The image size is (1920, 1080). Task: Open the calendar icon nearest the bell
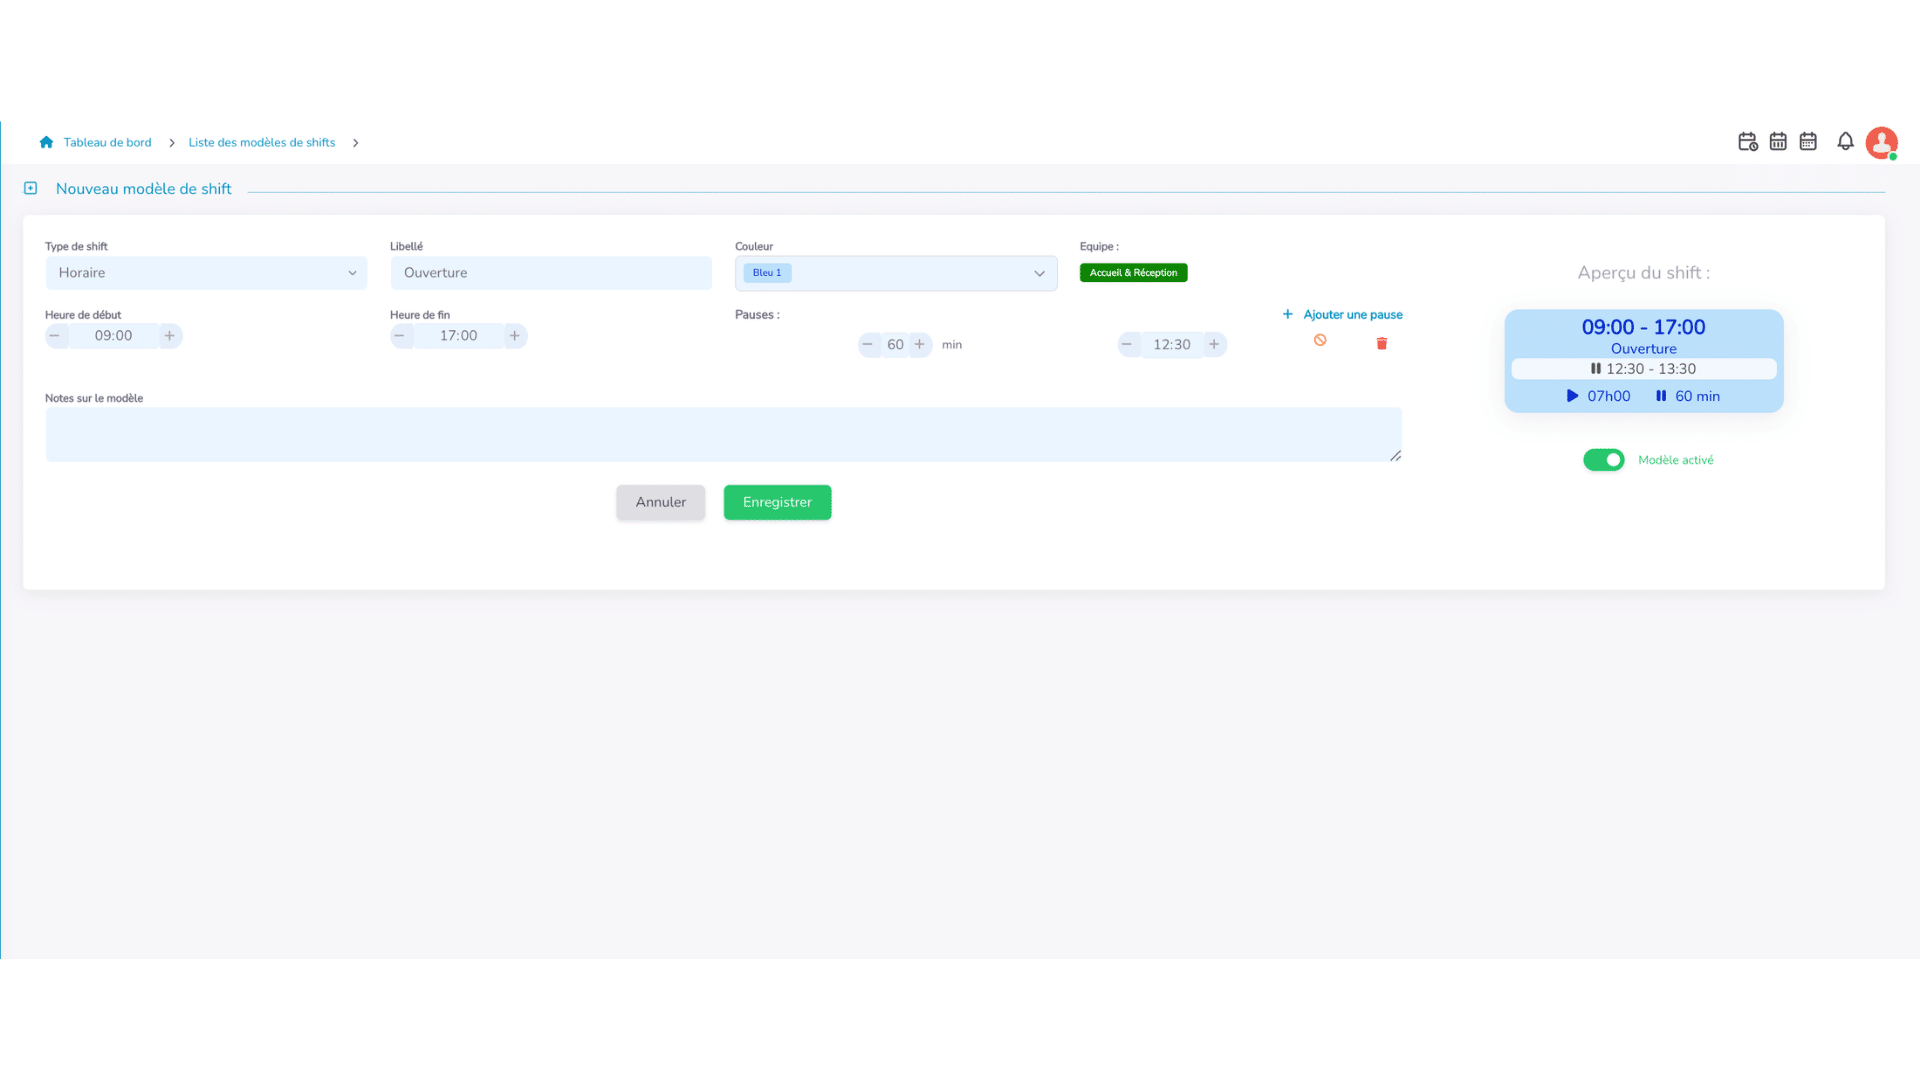(1808, 142)
